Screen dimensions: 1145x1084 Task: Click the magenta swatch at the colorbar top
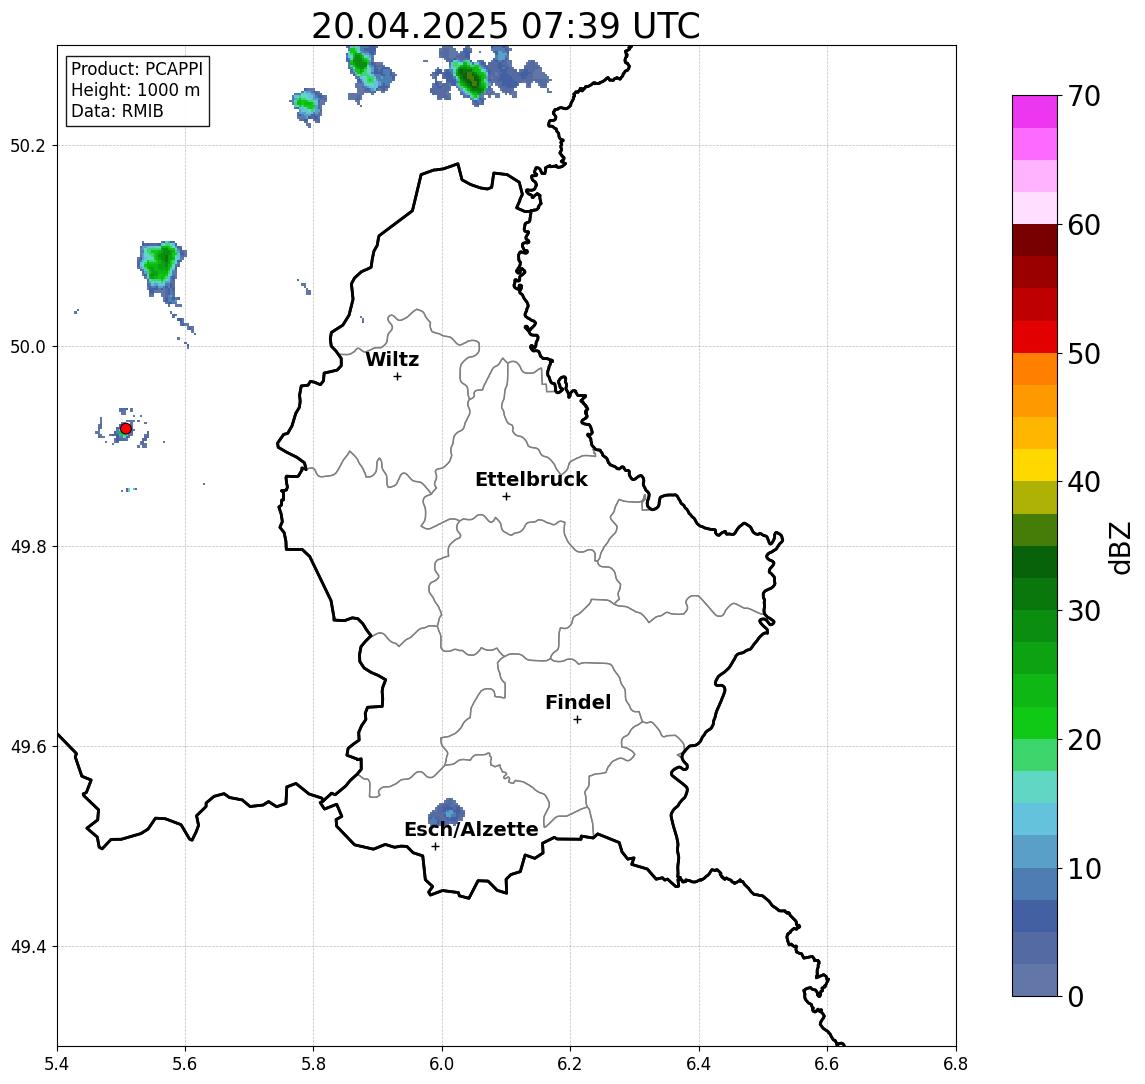pyautogui.click(x=1035, y=112)
